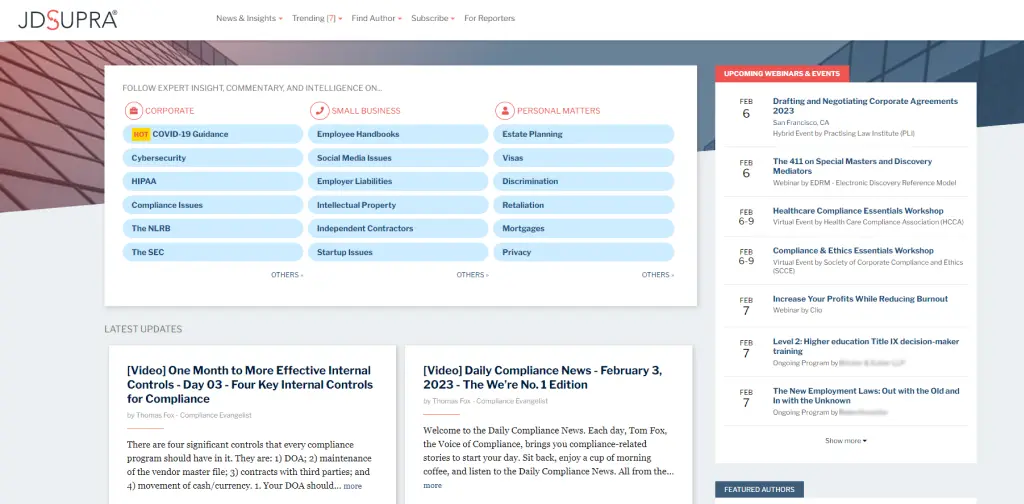Open the Mortgages topic
The width and height of the screenshot is (1024, 504).
pos(584,228)
